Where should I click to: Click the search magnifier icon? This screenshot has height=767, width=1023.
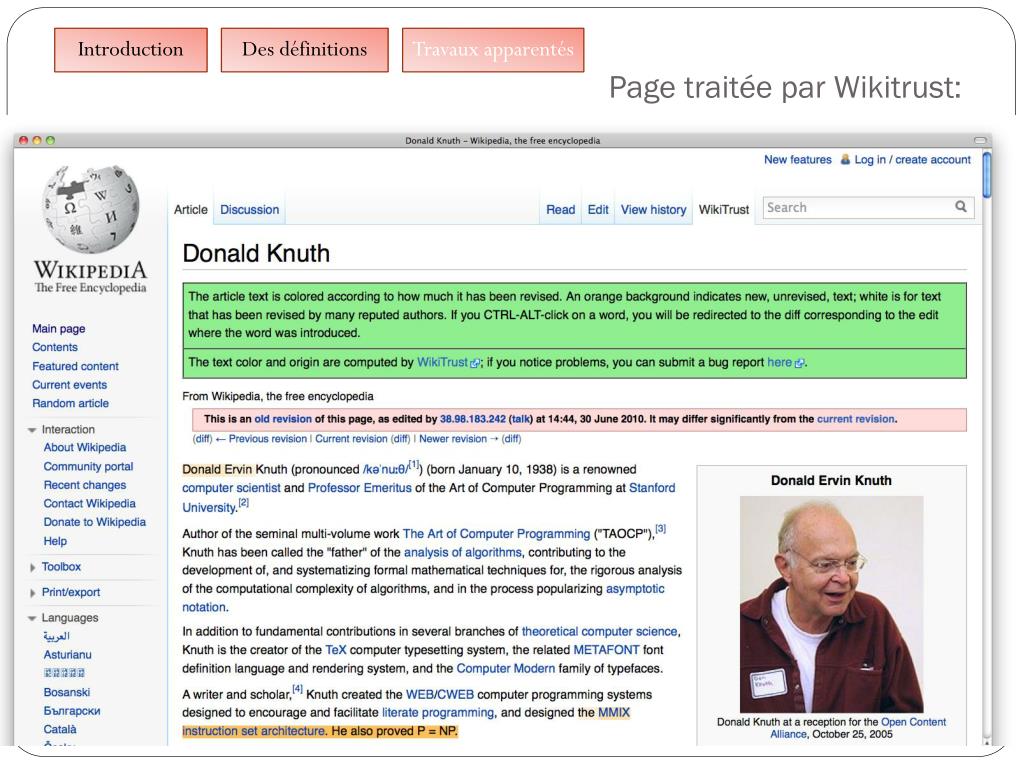[x=960, y=207]
